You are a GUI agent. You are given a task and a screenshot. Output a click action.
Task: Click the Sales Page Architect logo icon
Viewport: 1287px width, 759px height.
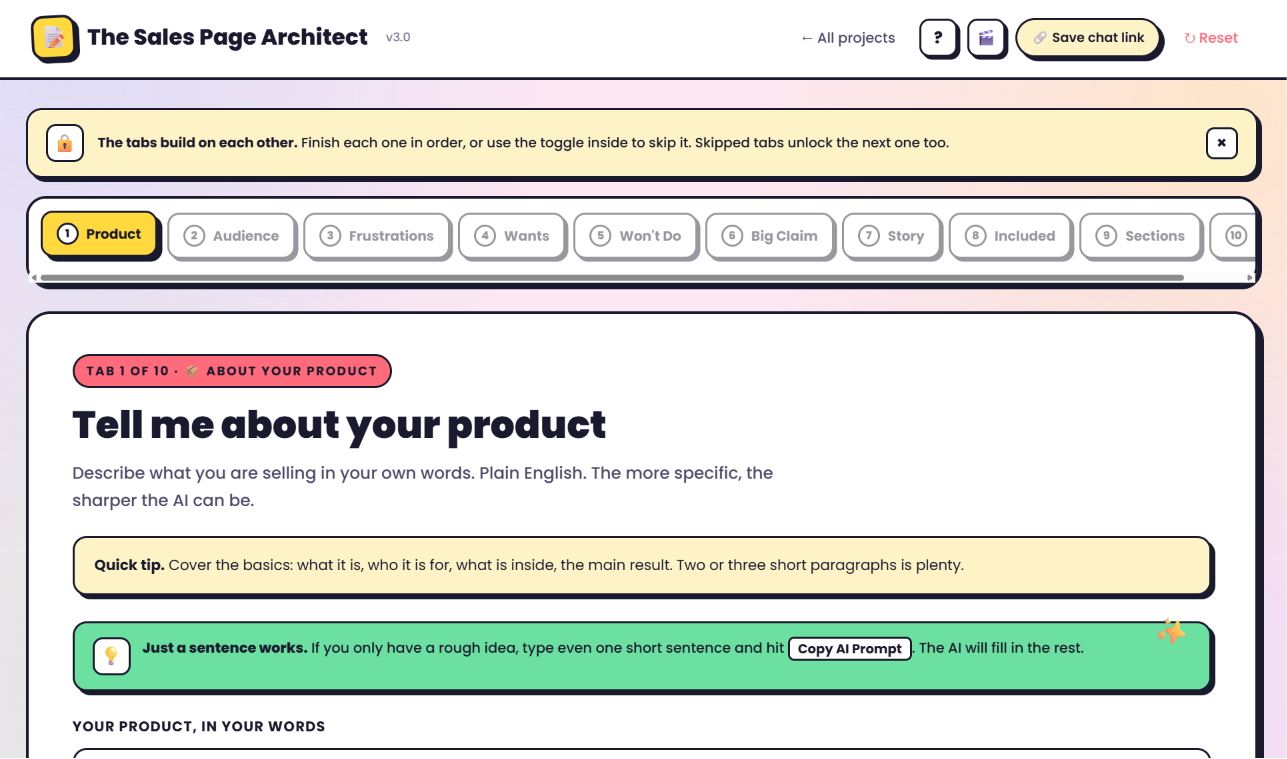click(54, 38)
